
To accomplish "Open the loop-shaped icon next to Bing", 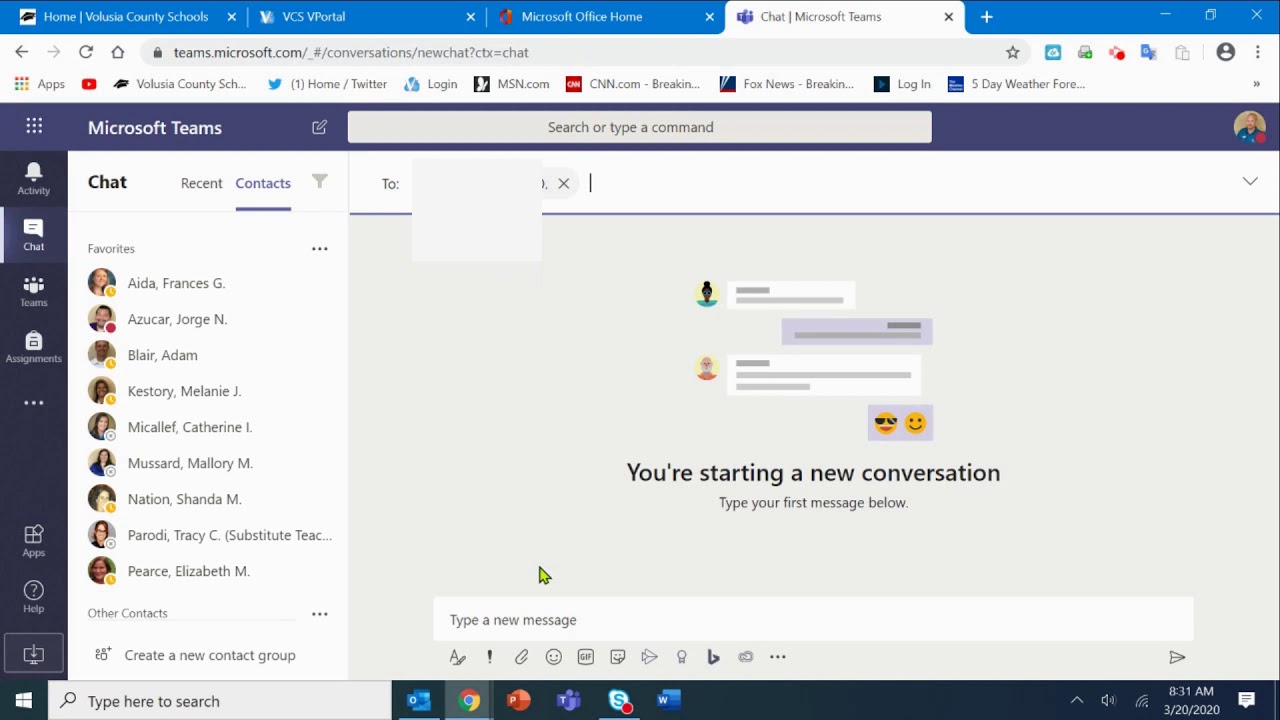I will pyautogui.click(x=745, y=657).
